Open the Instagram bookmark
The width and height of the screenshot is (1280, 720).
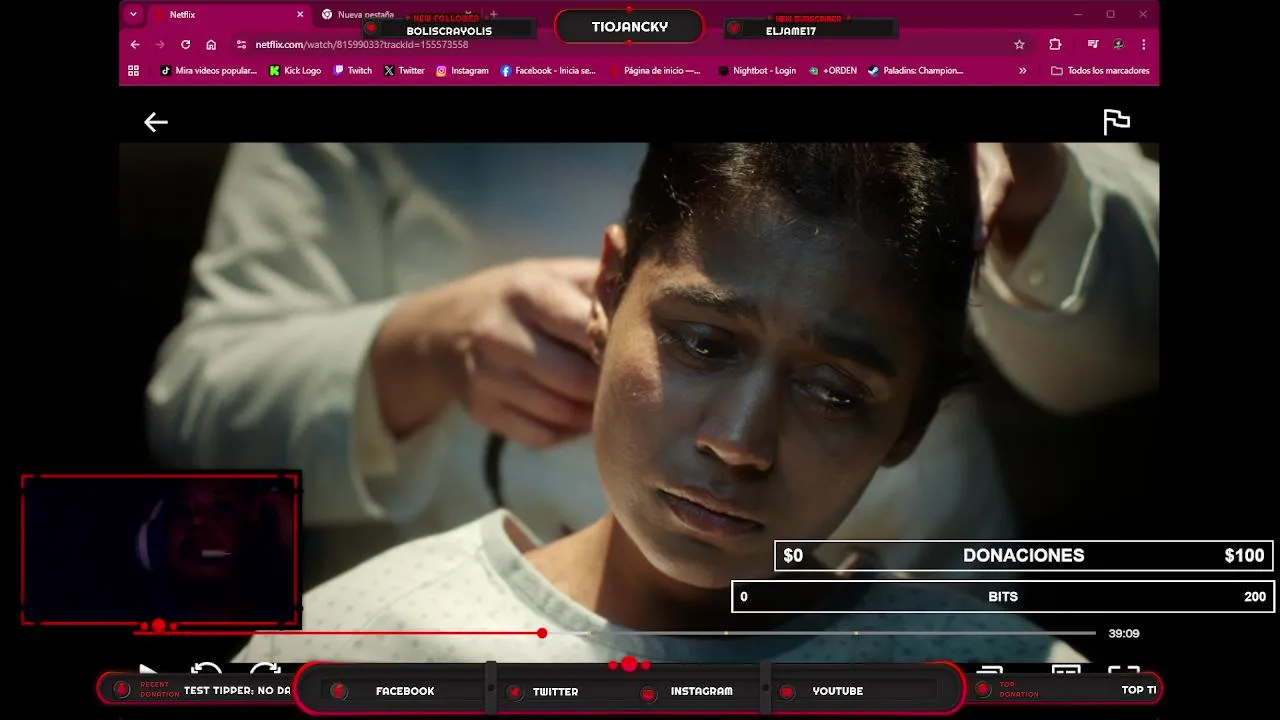[462, 71]
